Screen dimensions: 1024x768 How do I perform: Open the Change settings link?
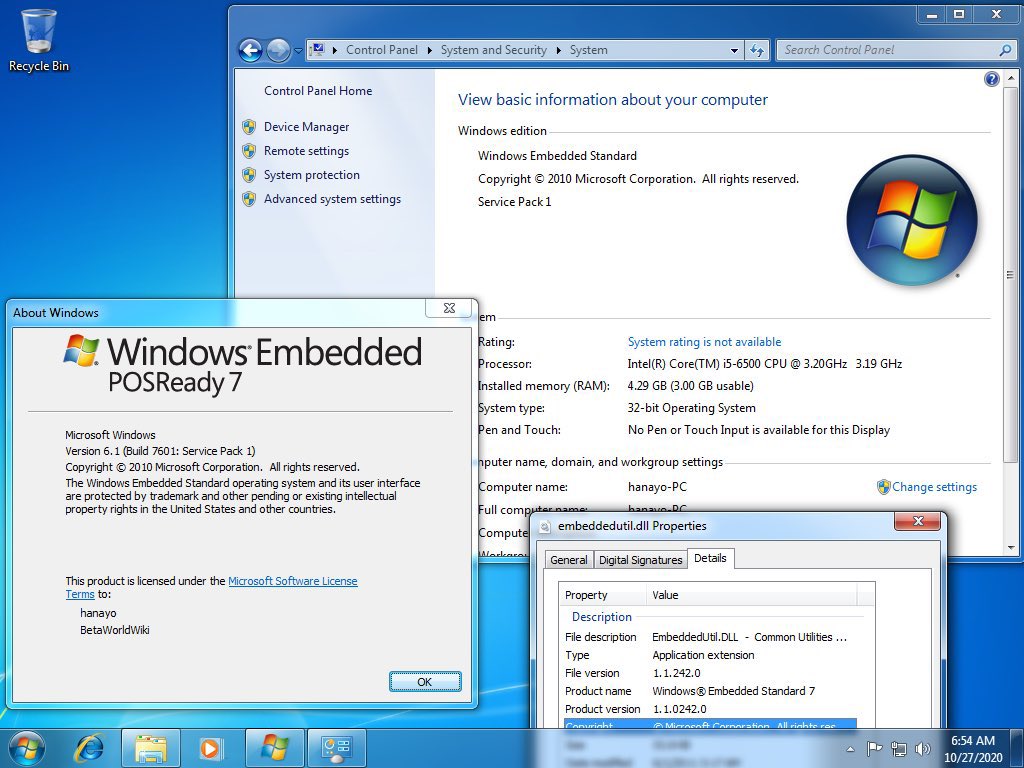tap(935, 487)
